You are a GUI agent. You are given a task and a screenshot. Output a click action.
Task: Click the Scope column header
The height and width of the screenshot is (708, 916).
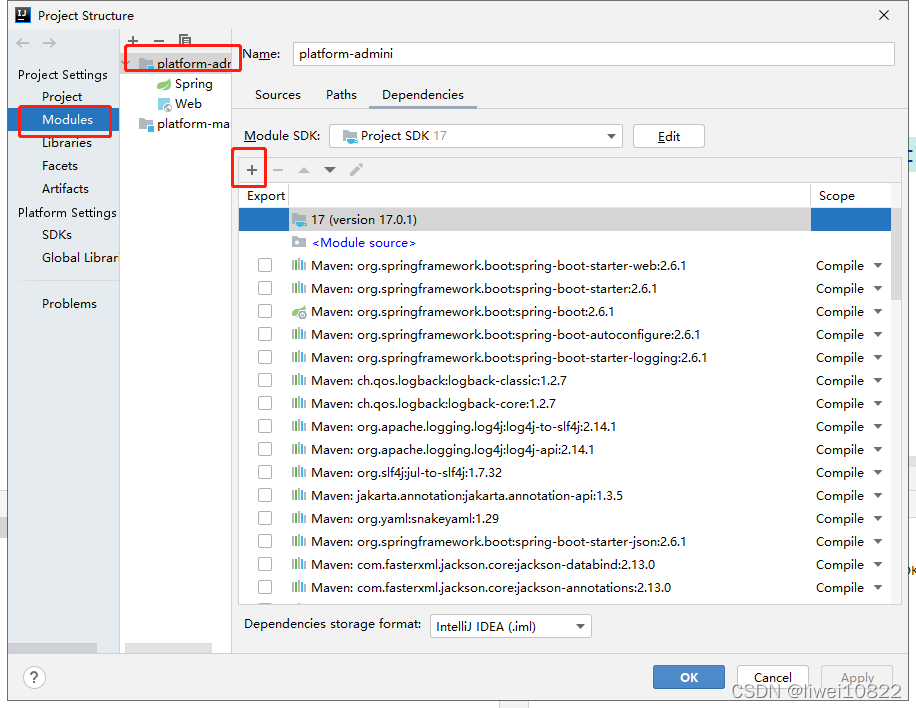pyautogui.click(x=837, y=196)
